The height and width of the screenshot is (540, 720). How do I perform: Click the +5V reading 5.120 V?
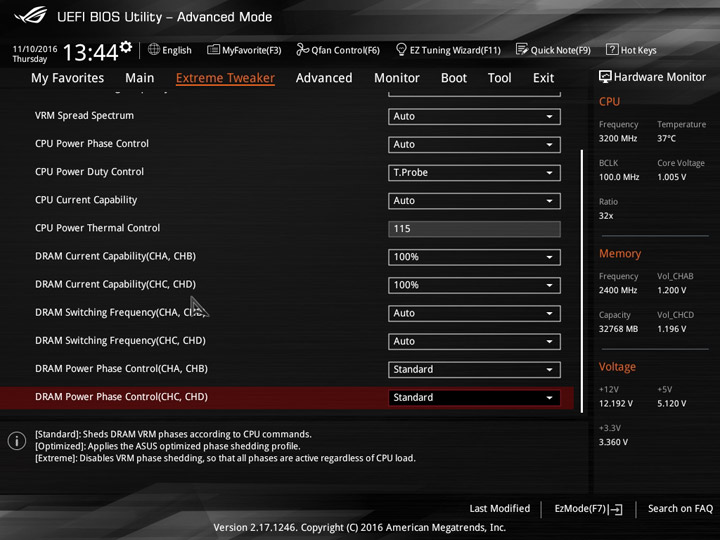coord(671,403)
